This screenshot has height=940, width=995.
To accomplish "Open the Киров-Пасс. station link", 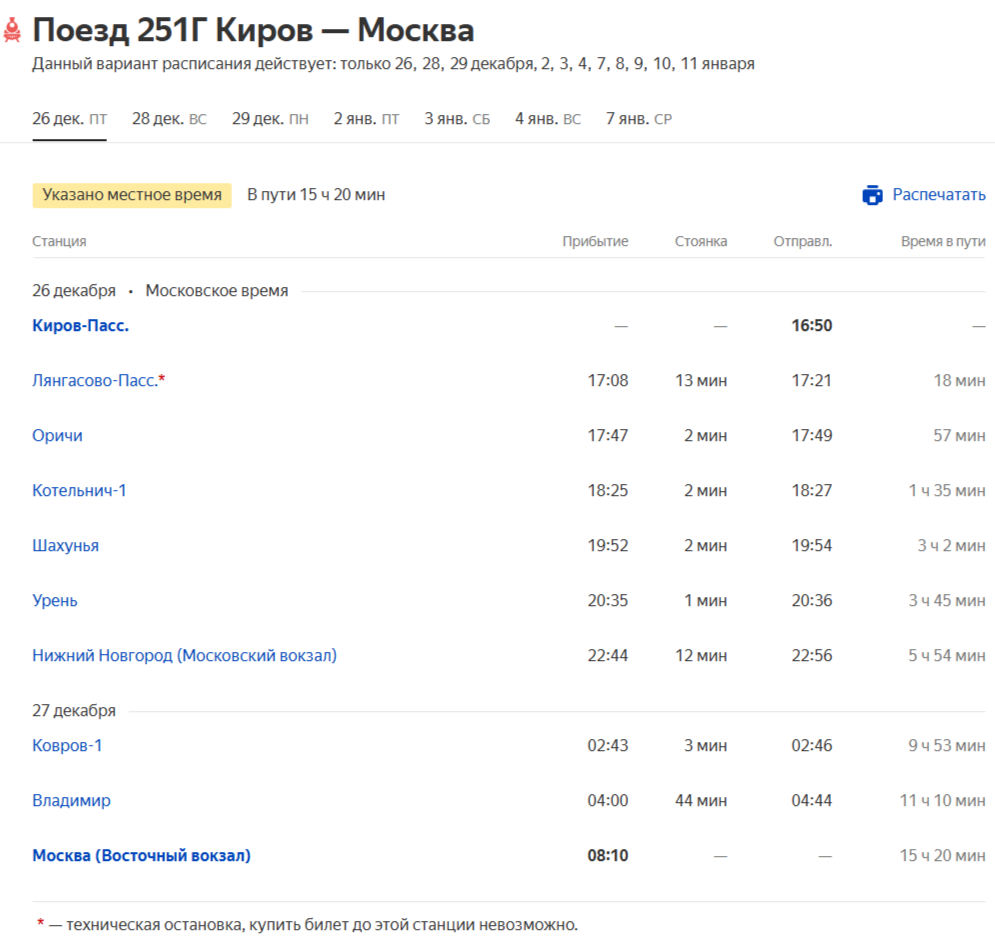I will 80,326.
